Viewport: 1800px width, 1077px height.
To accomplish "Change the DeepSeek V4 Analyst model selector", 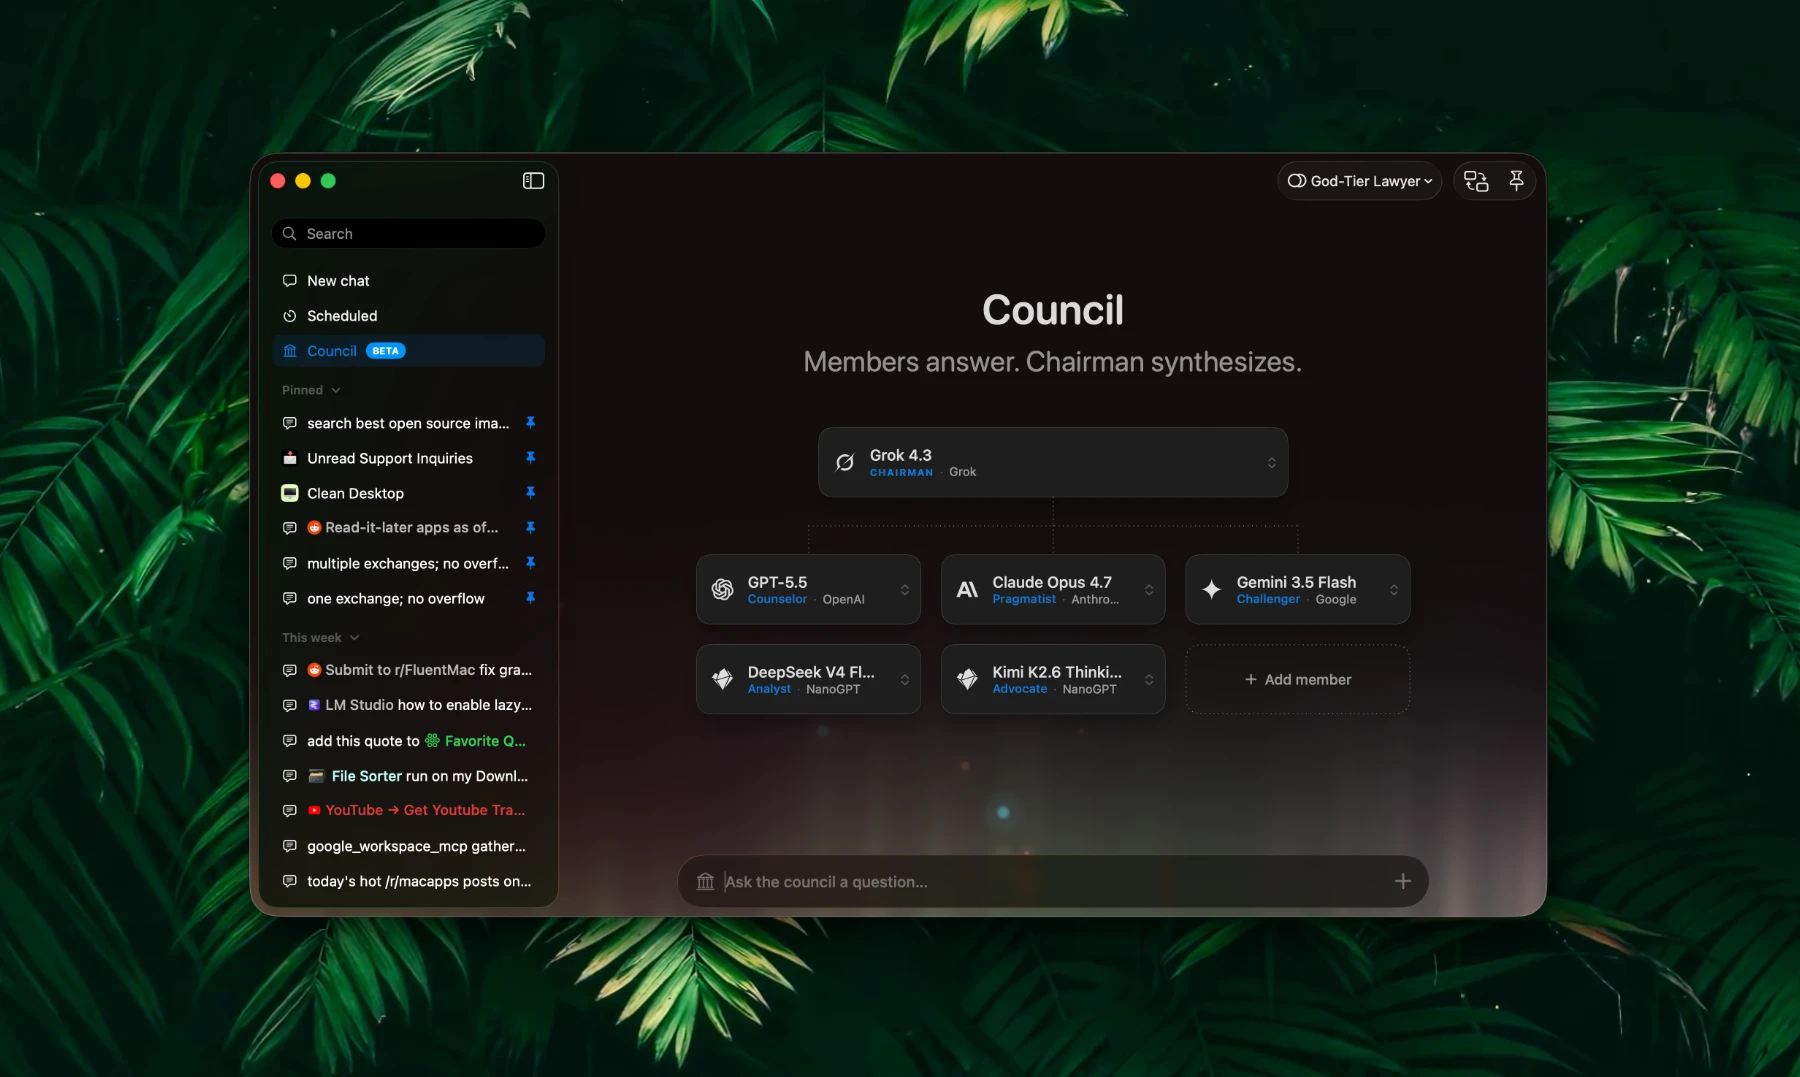I will [808, 680].
